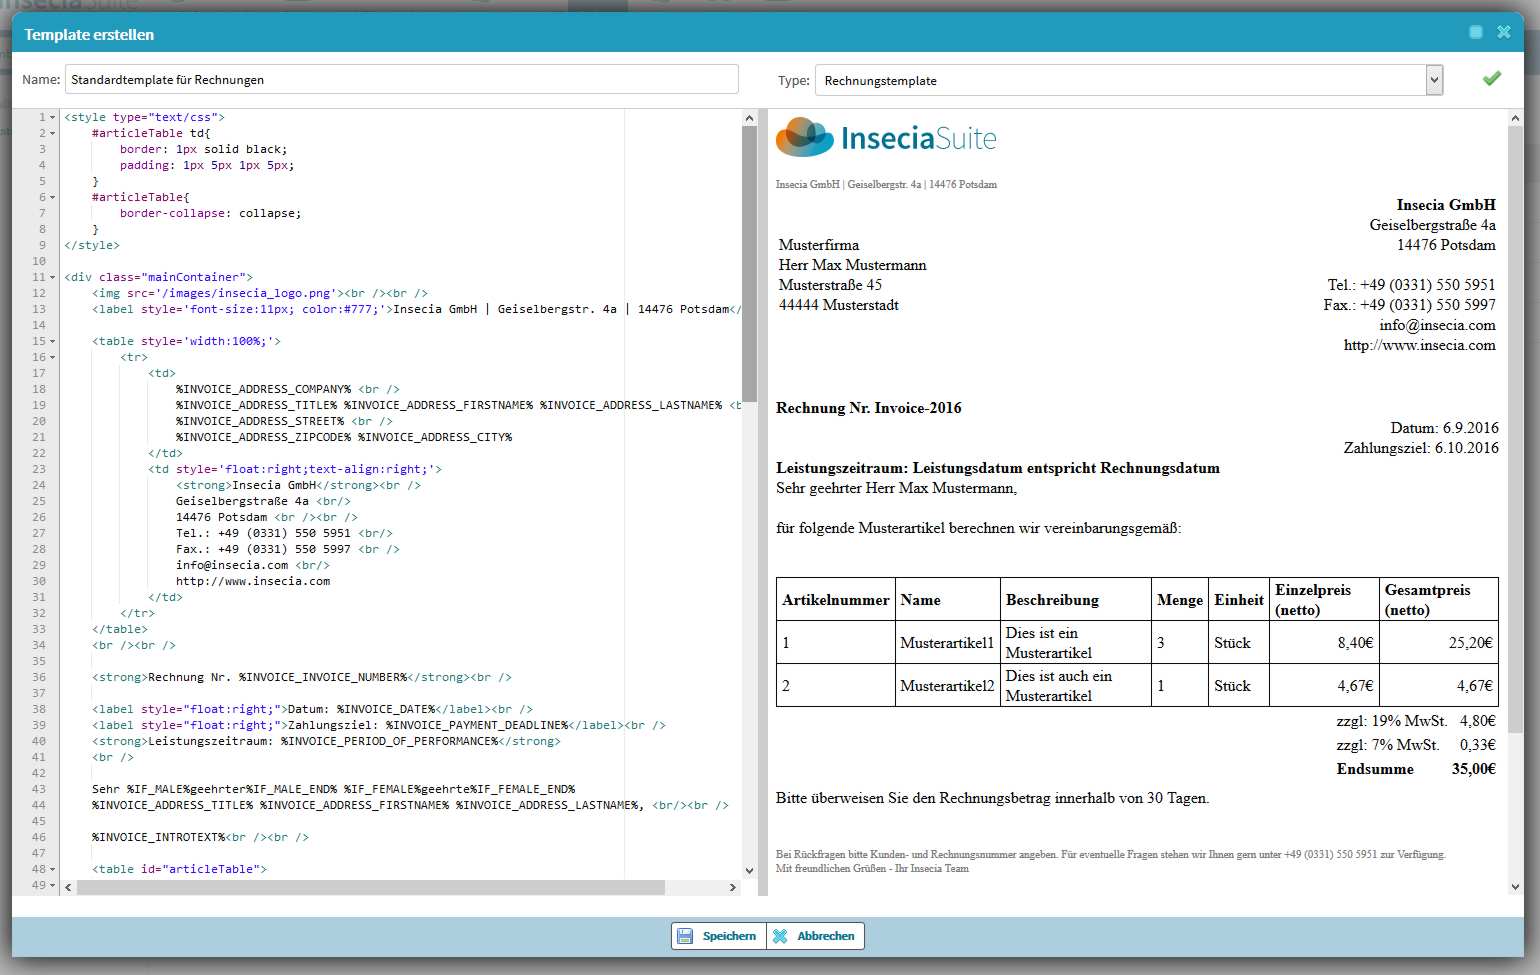Click code editor vertical scrollbar down arrow
Image resolution: width=1540 pixels, height=975 pixels.
[750, 871]
